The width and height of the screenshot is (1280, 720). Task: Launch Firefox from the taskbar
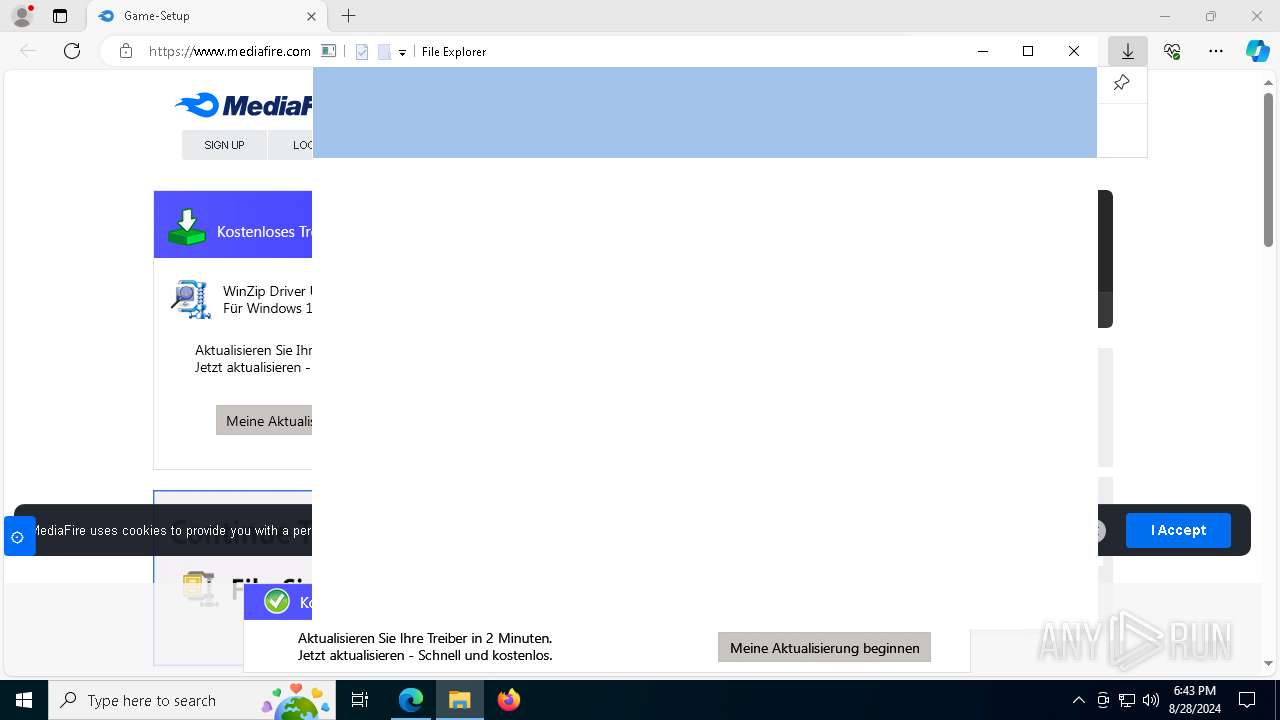coord(508,700)
